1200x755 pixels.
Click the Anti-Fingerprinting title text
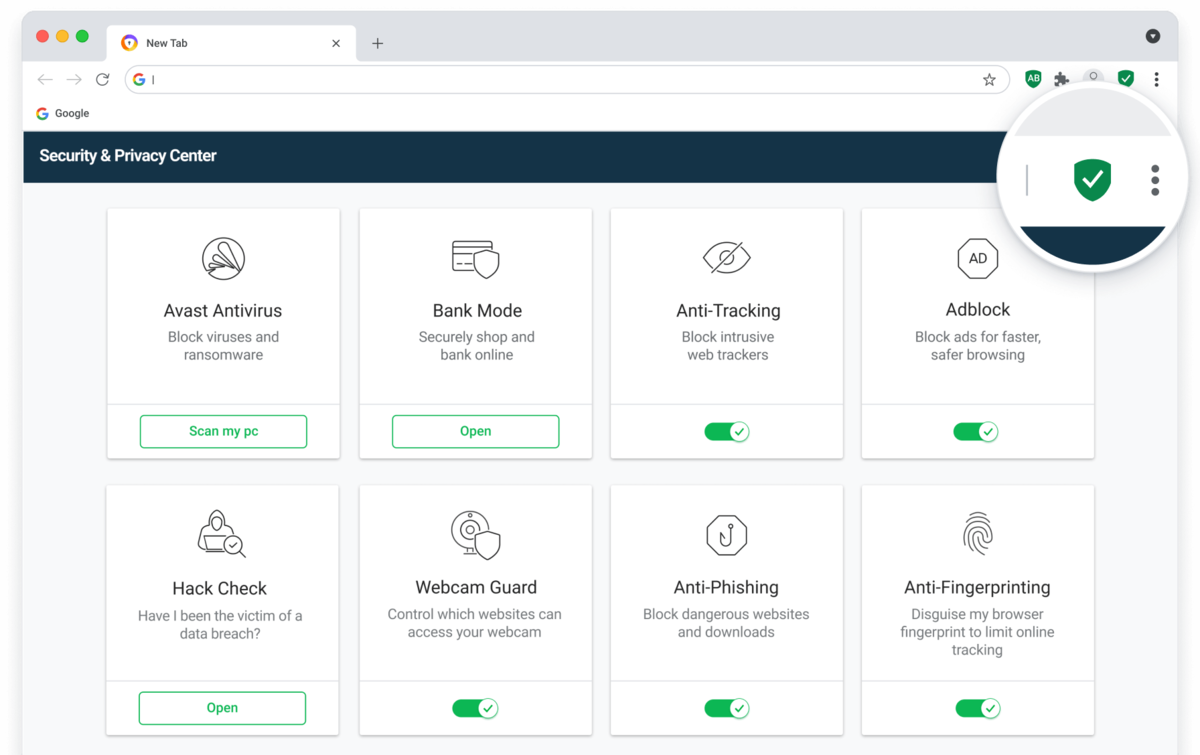pos(977,588)
